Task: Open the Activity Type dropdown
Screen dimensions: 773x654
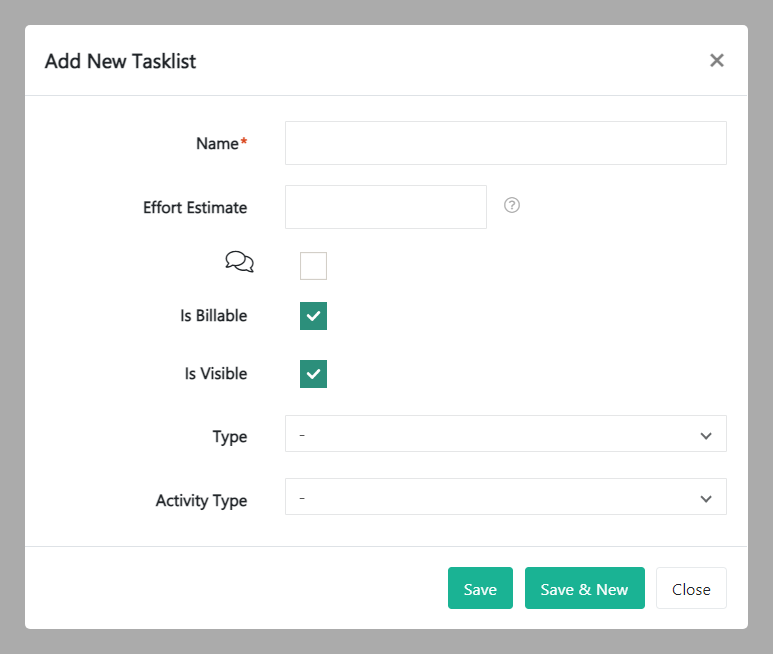Action: [x=505, y=497]
